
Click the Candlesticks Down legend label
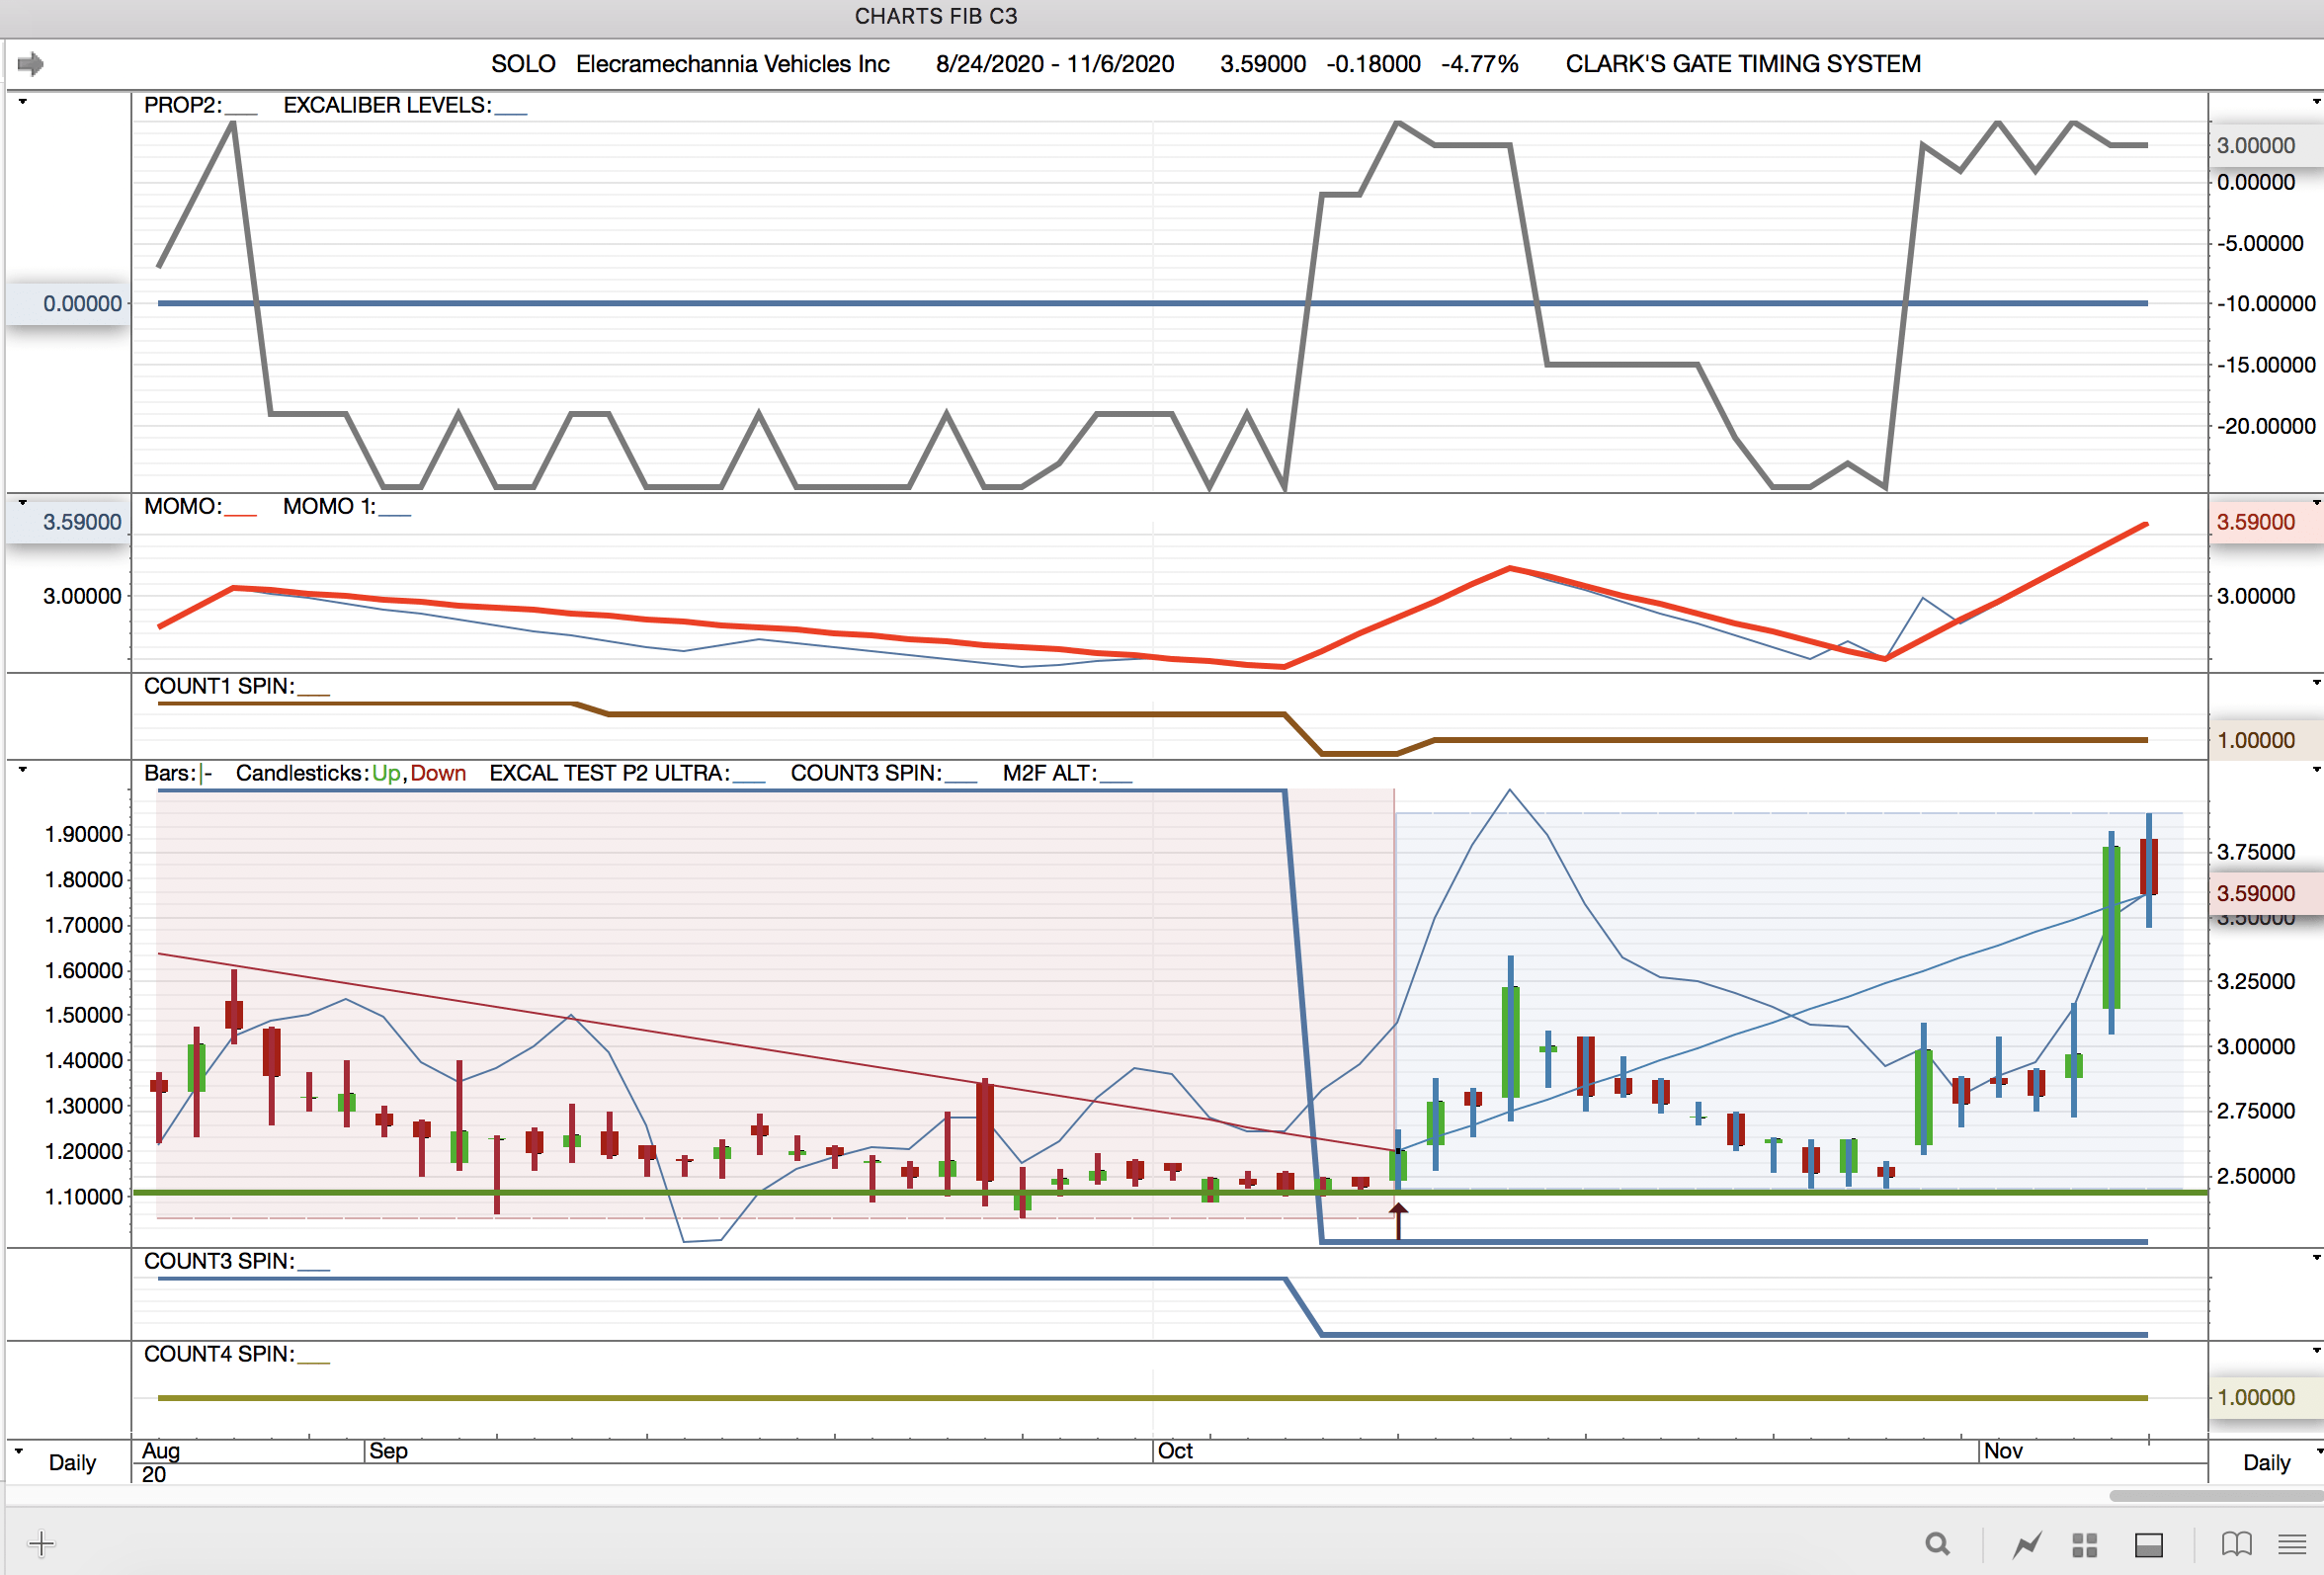(438, 773)
